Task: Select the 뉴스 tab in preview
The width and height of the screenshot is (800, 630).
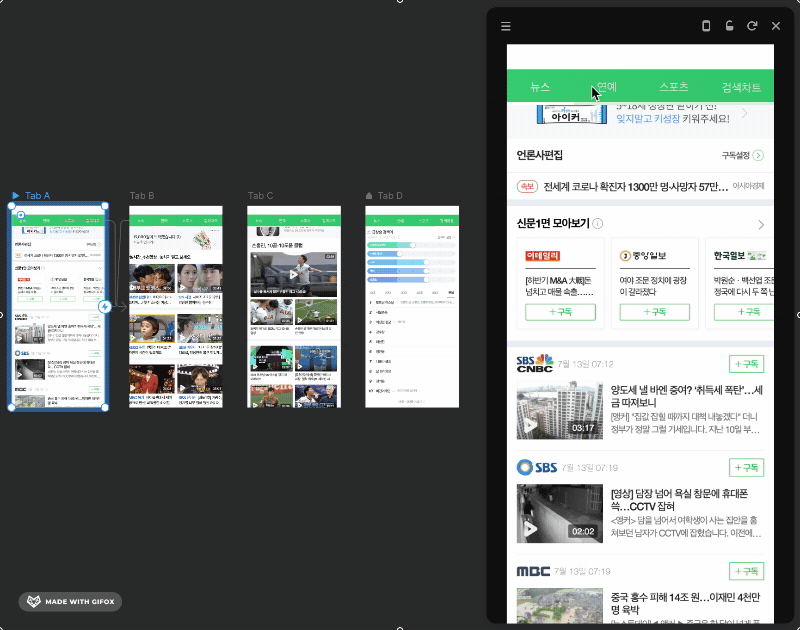Action: coord(540,87)
